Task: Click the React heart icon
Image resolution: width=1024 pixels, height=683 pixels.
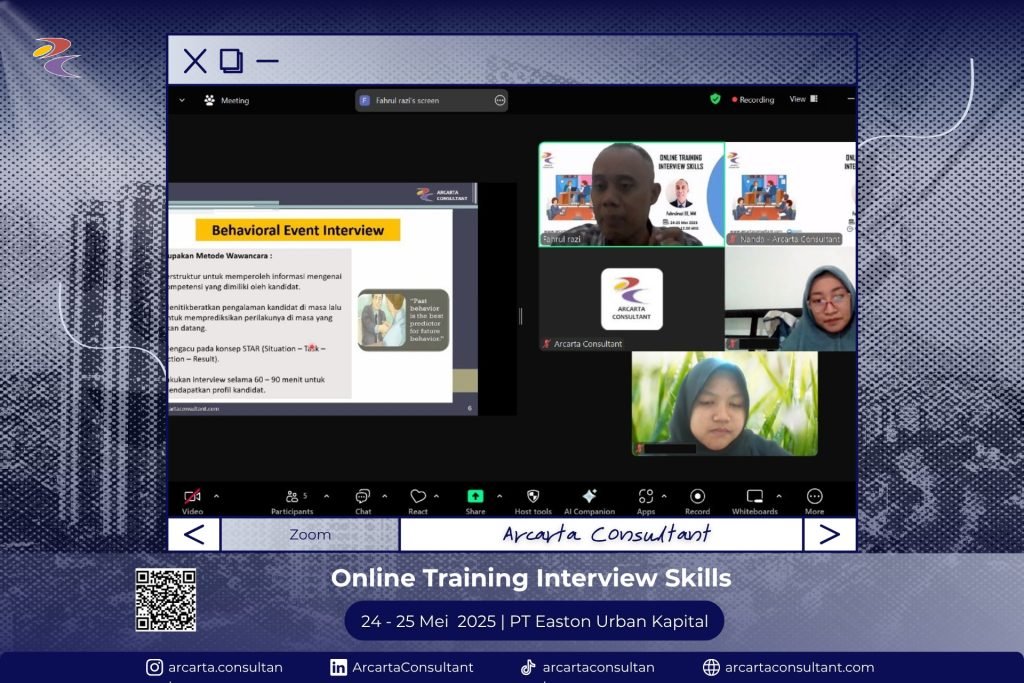Action: pyautogui.click(x=418, y=497)
